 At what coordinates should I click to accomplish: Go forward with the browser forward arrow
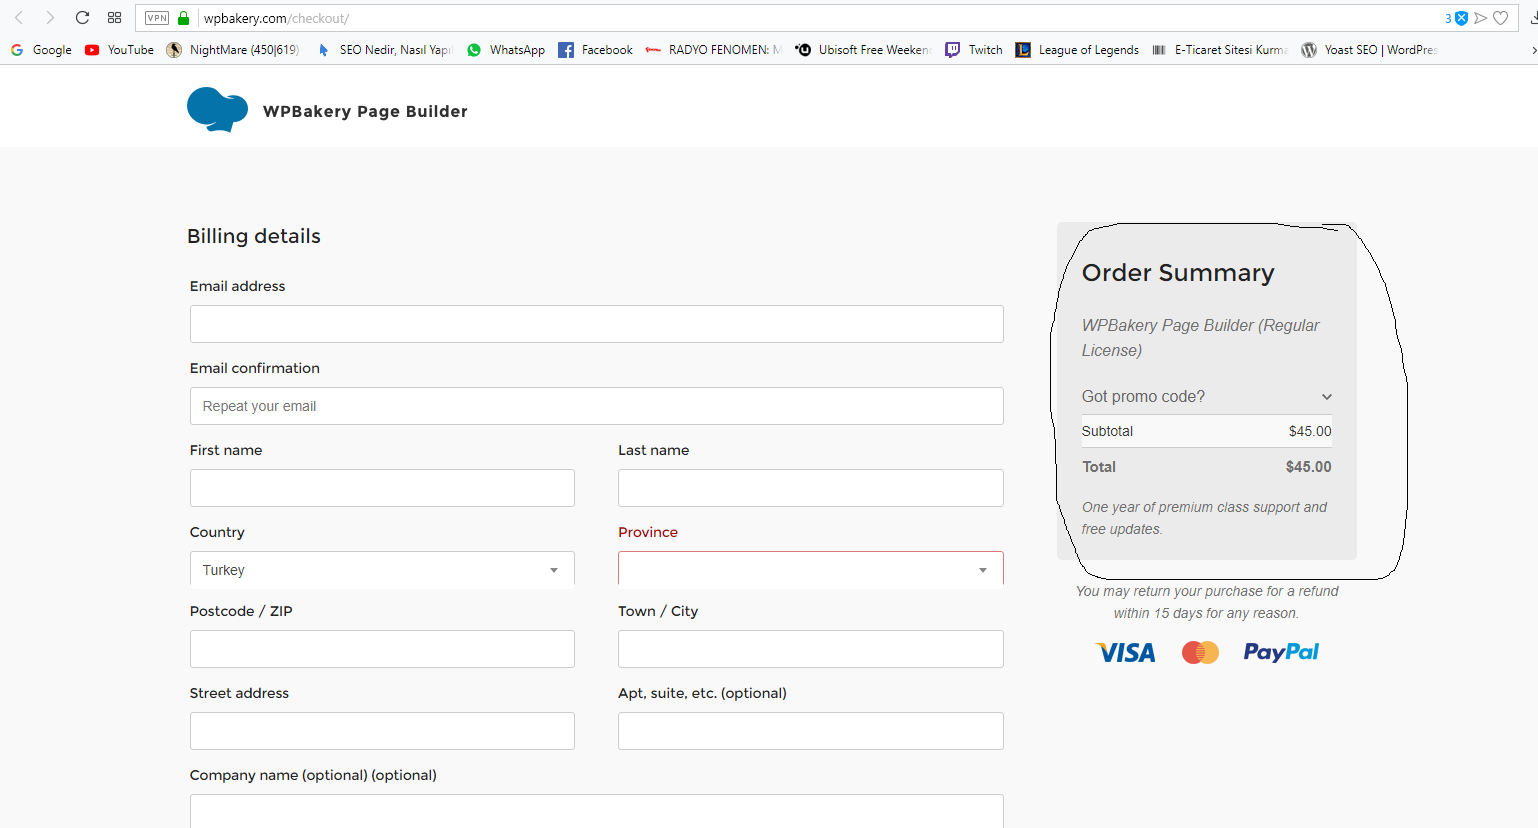pos(50,18)
